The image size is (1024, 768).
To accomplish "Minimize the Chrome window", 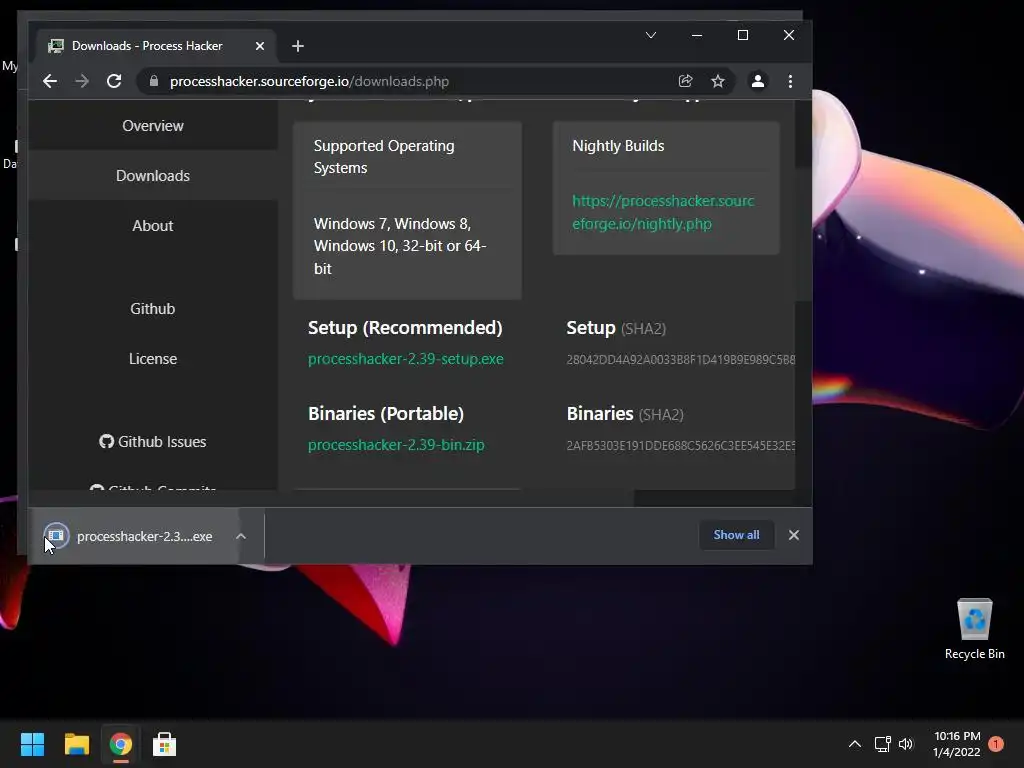I will click(697, 35).
